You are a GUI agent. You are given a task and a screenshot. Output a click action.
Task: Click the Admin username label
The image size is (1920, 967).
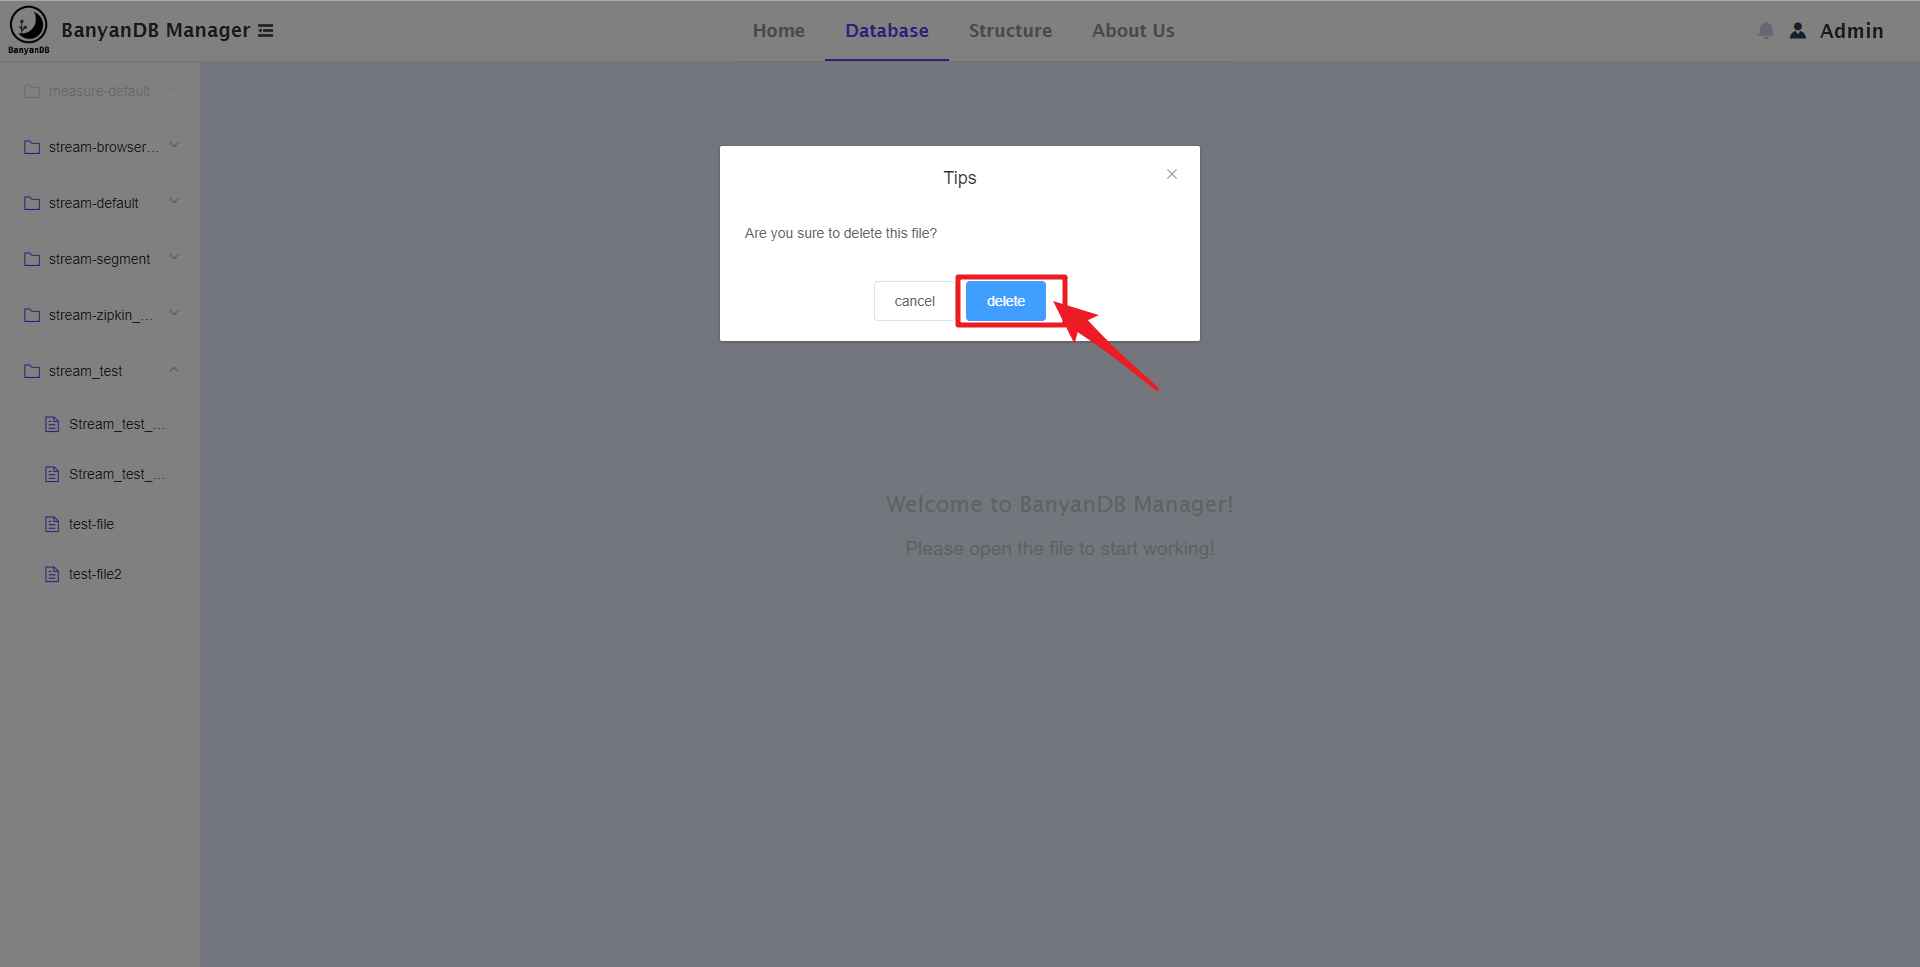1851,31
